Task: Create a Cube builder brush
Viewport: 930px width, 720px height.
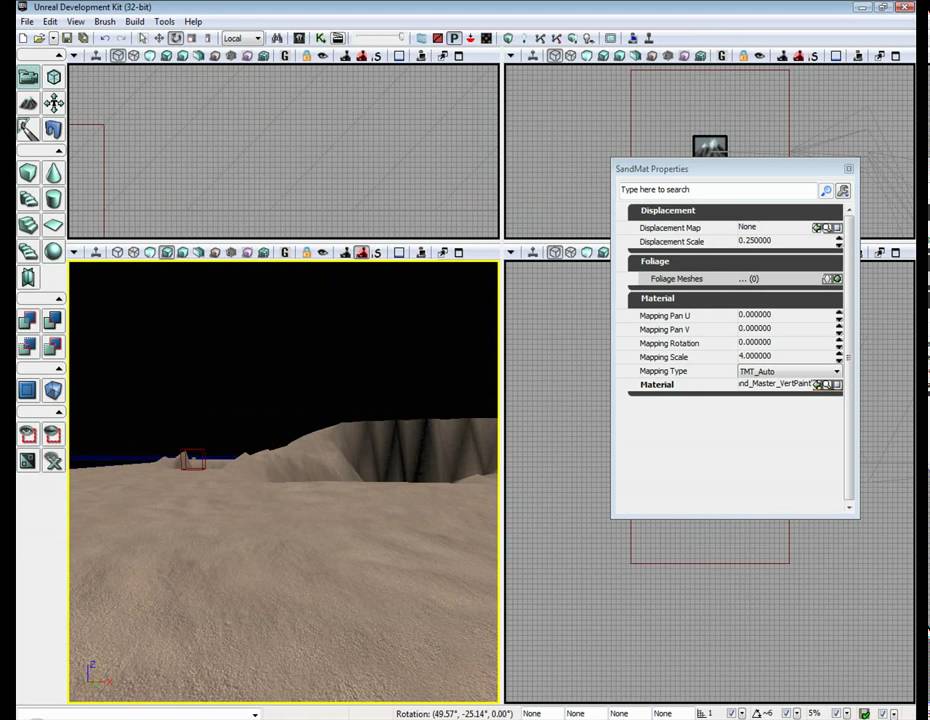Action: point(28,173)
